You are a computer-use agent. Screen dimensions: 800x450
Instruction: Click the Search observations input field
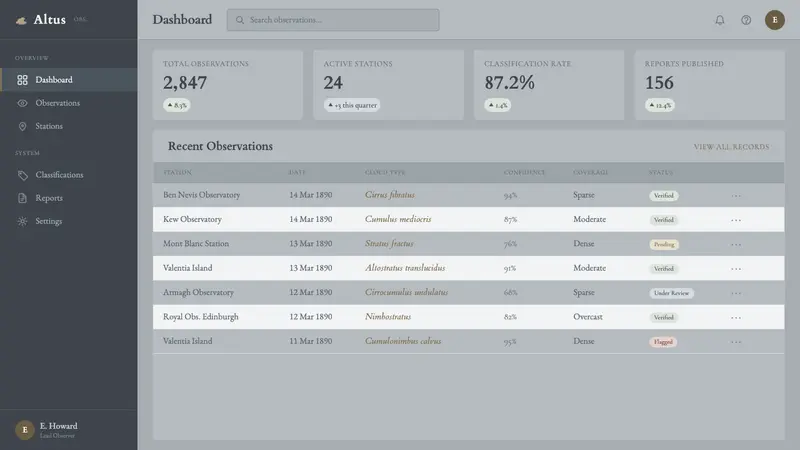[x=333, y=20]
